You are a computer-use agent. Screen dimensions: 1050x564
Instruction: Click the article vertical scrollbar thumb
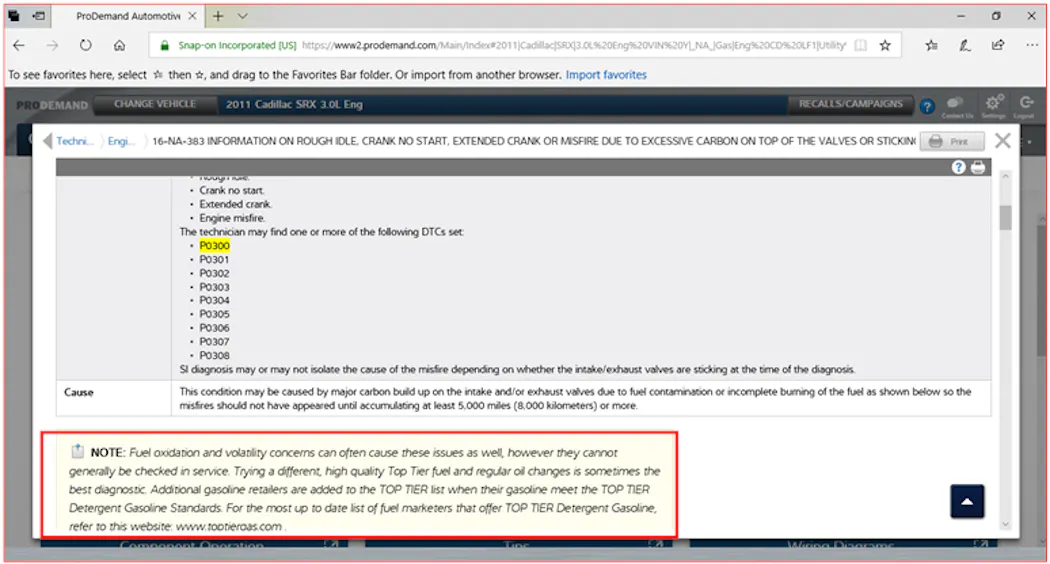pyautogui.click(x=1005, y=218)
